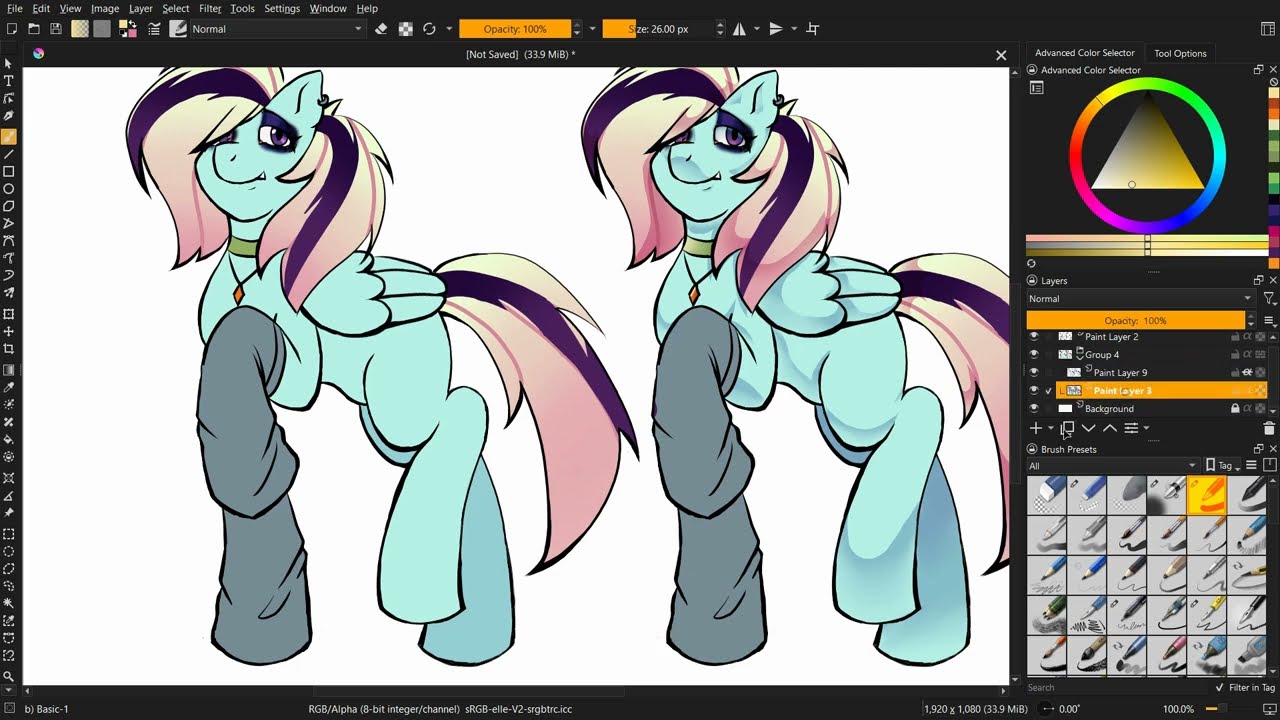Open the brush preset chooser icon
Screen dimensions: 1280x720
(x=178, y=29)
